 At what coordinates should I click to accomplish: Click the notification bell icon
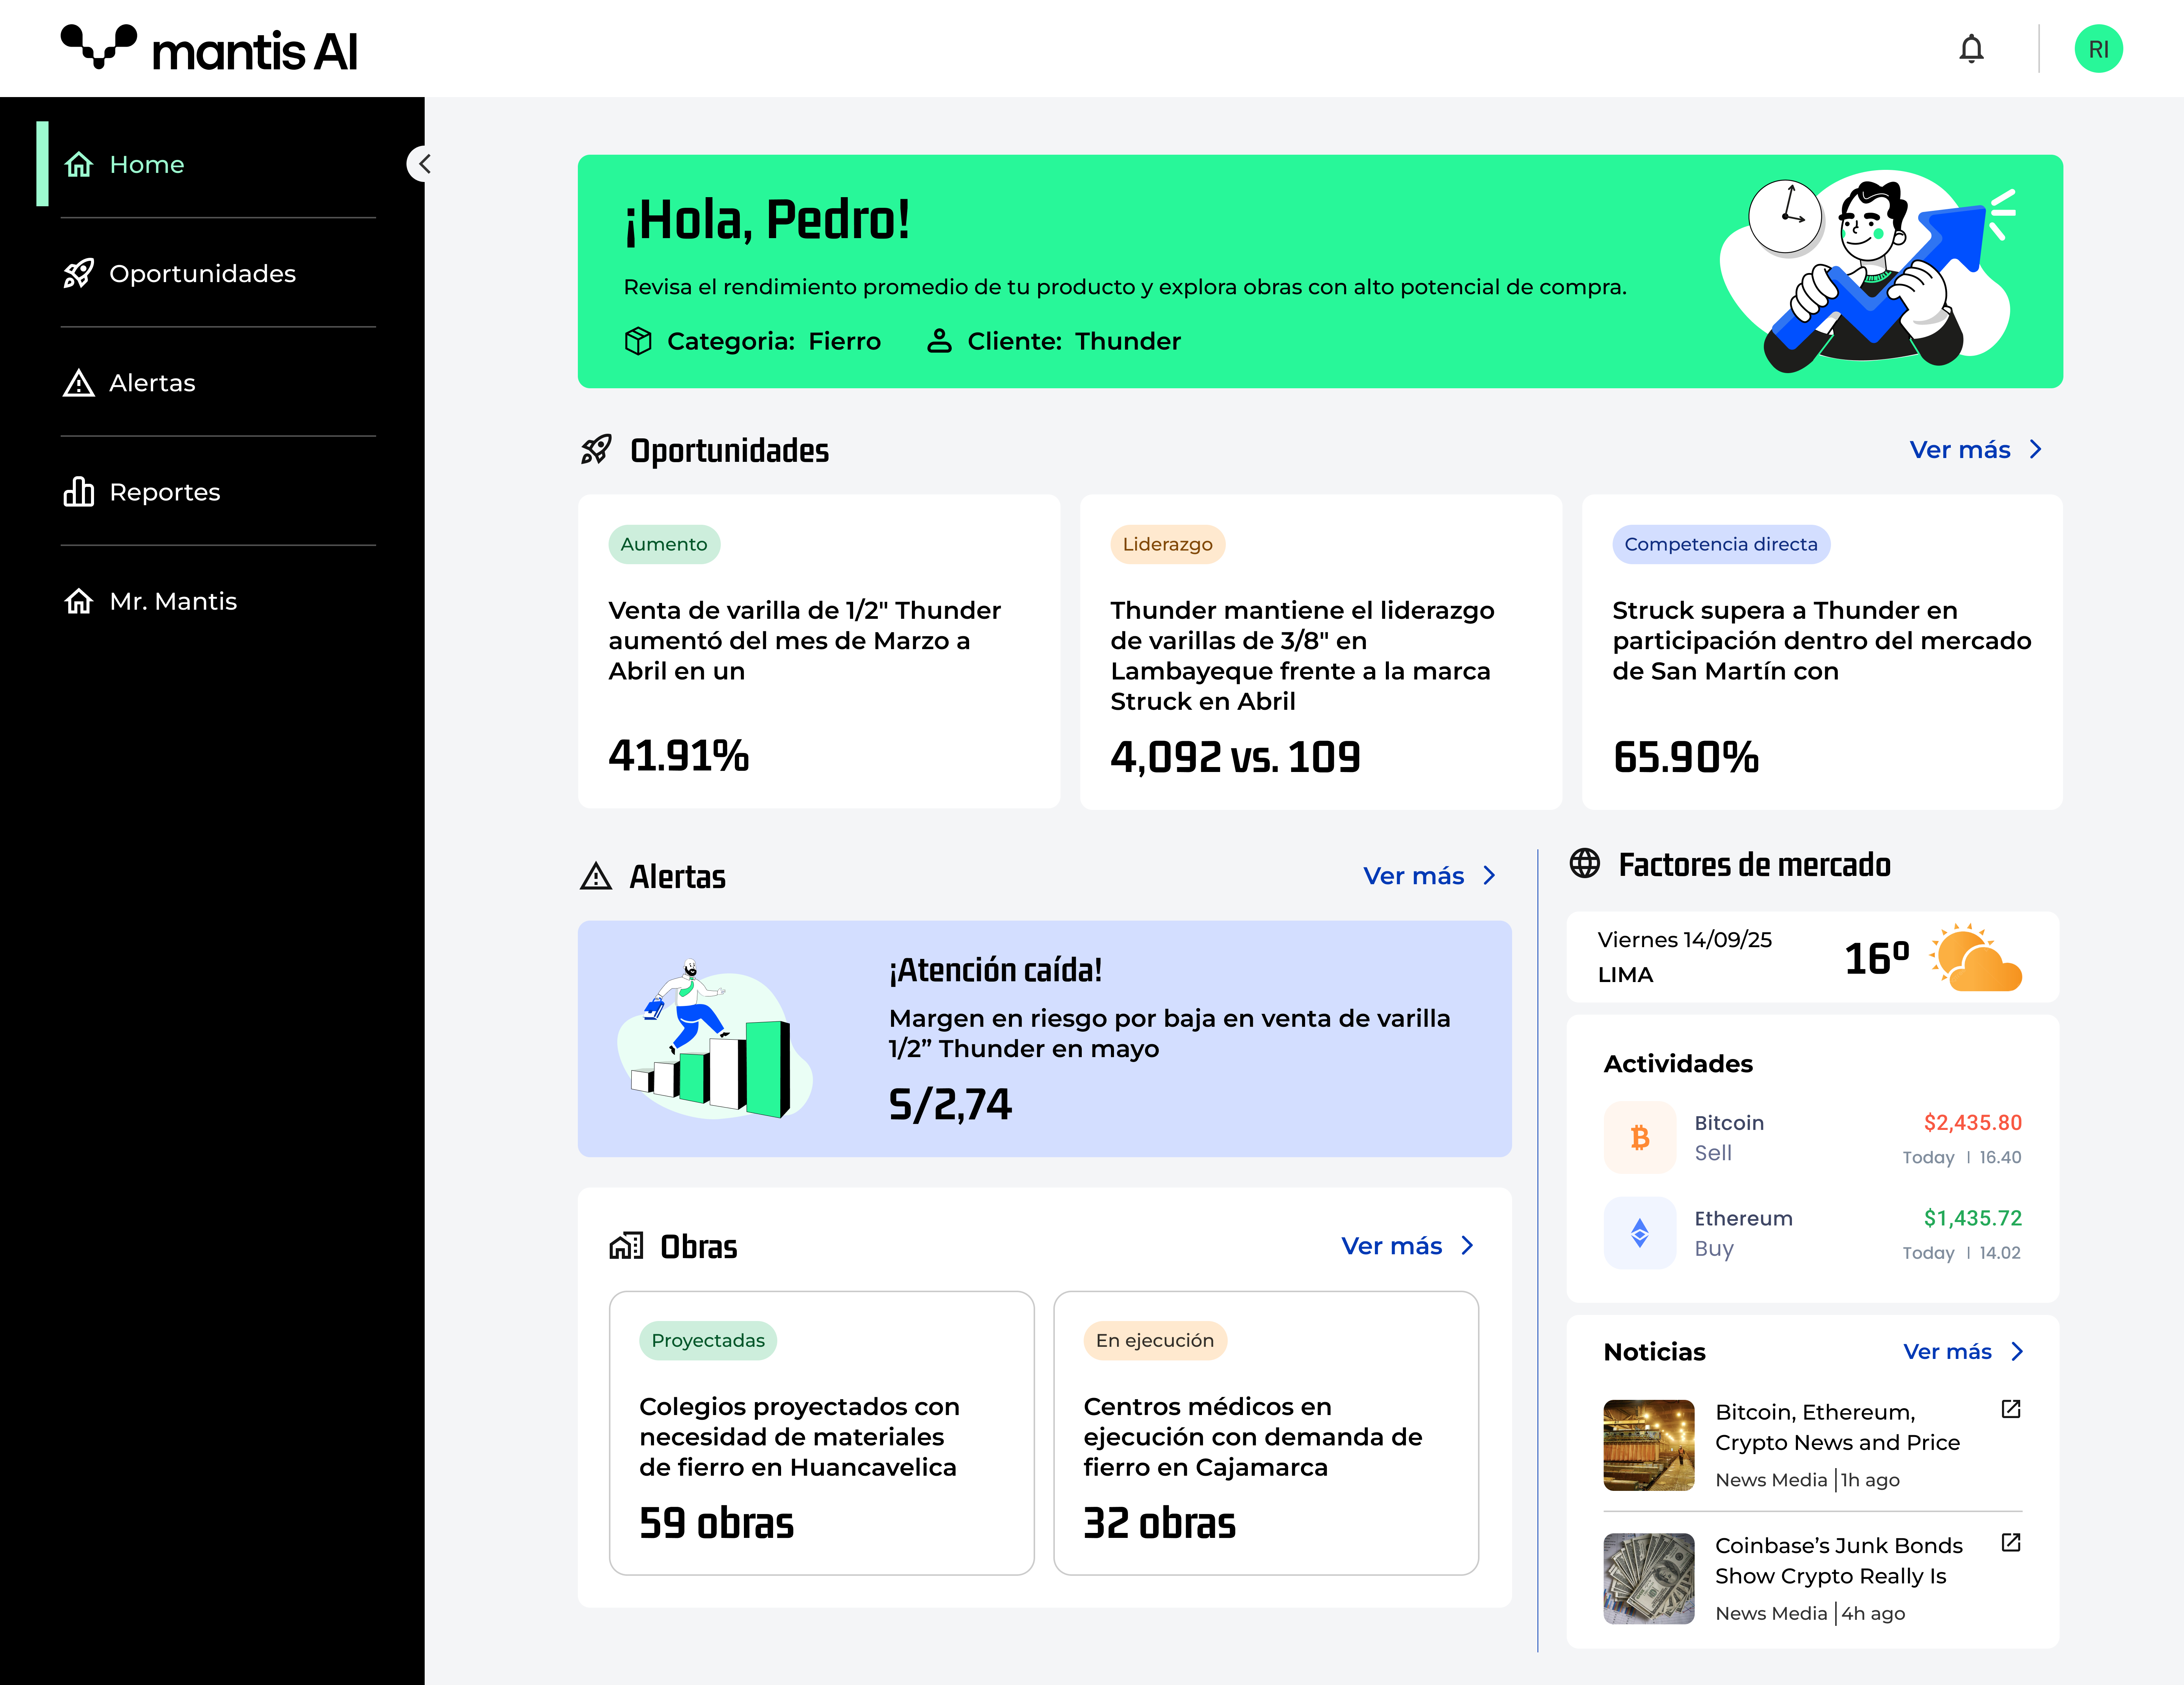[1970, 49]
